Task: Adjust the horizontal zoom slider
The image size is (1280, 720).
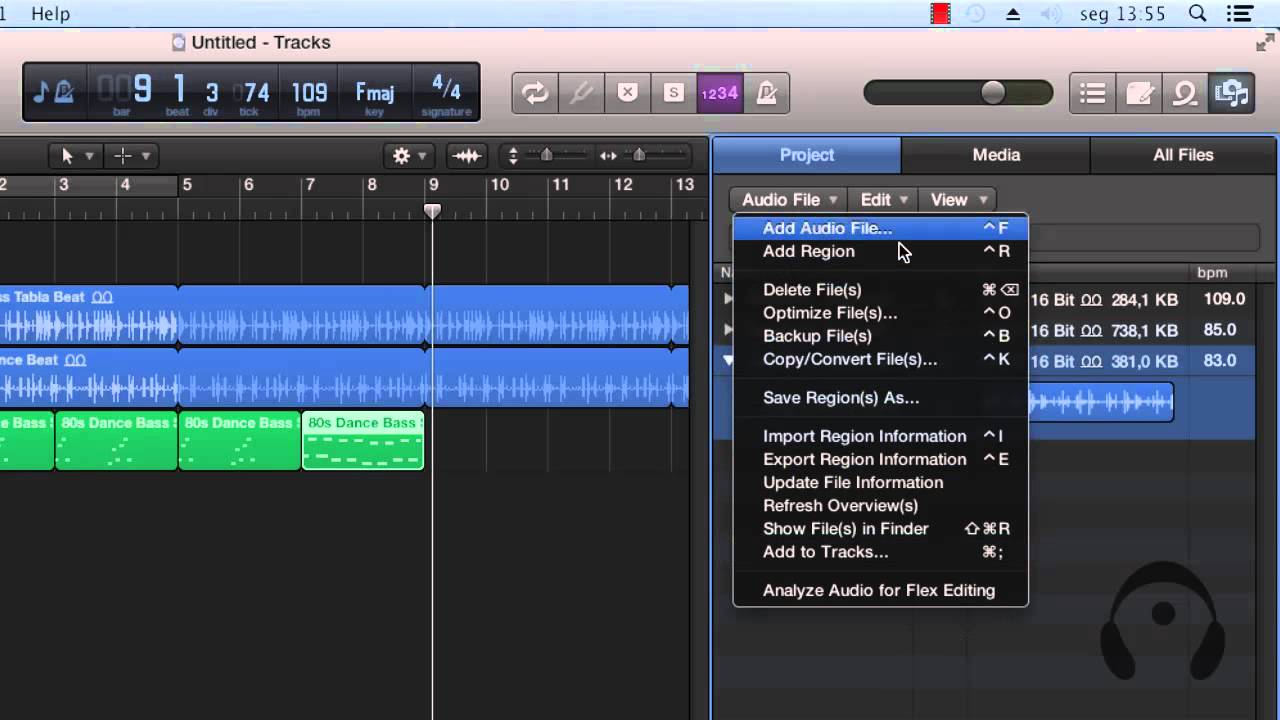Action: coord(639,154)
